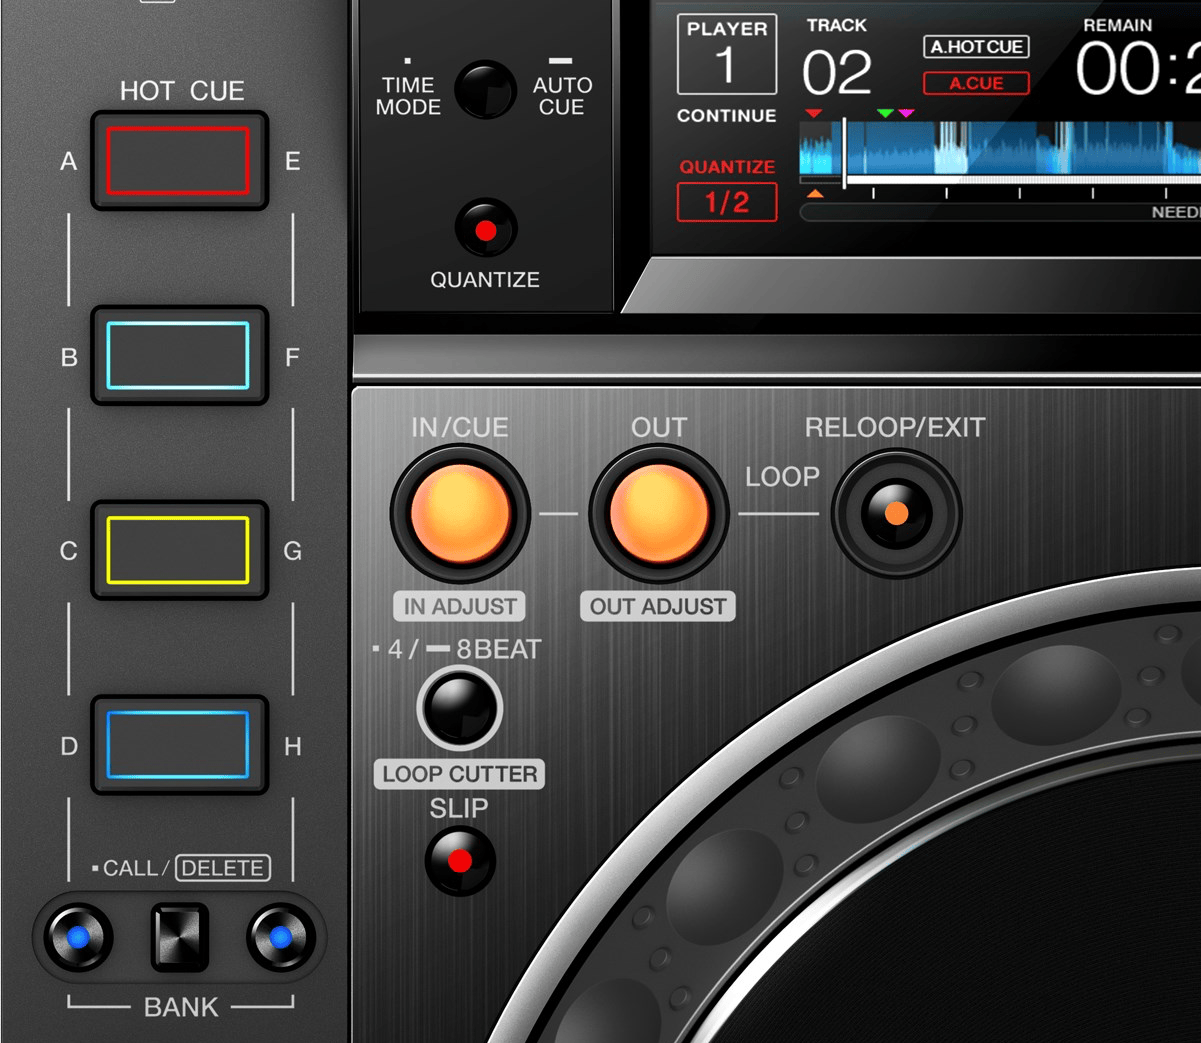Click the red A.CUE indicator on display
This screenshot has width=1201, height=1043.
(976, 83)
